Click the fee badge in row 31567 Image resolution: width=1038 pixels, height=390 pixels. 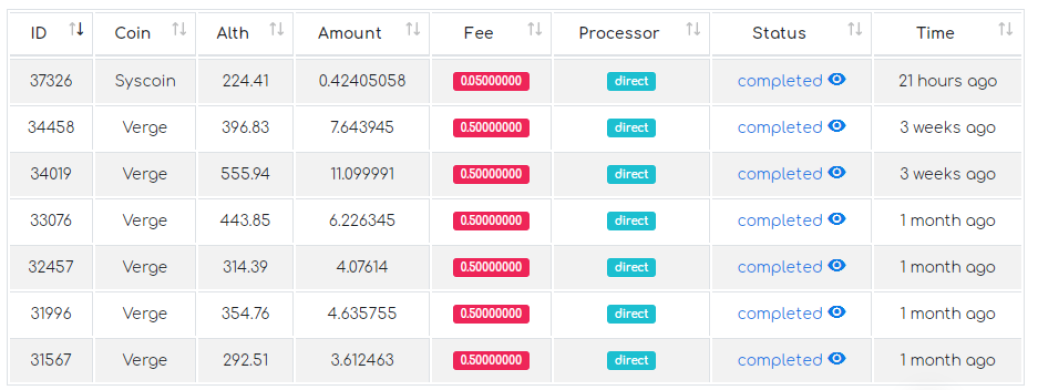click(x=491, y=360)
